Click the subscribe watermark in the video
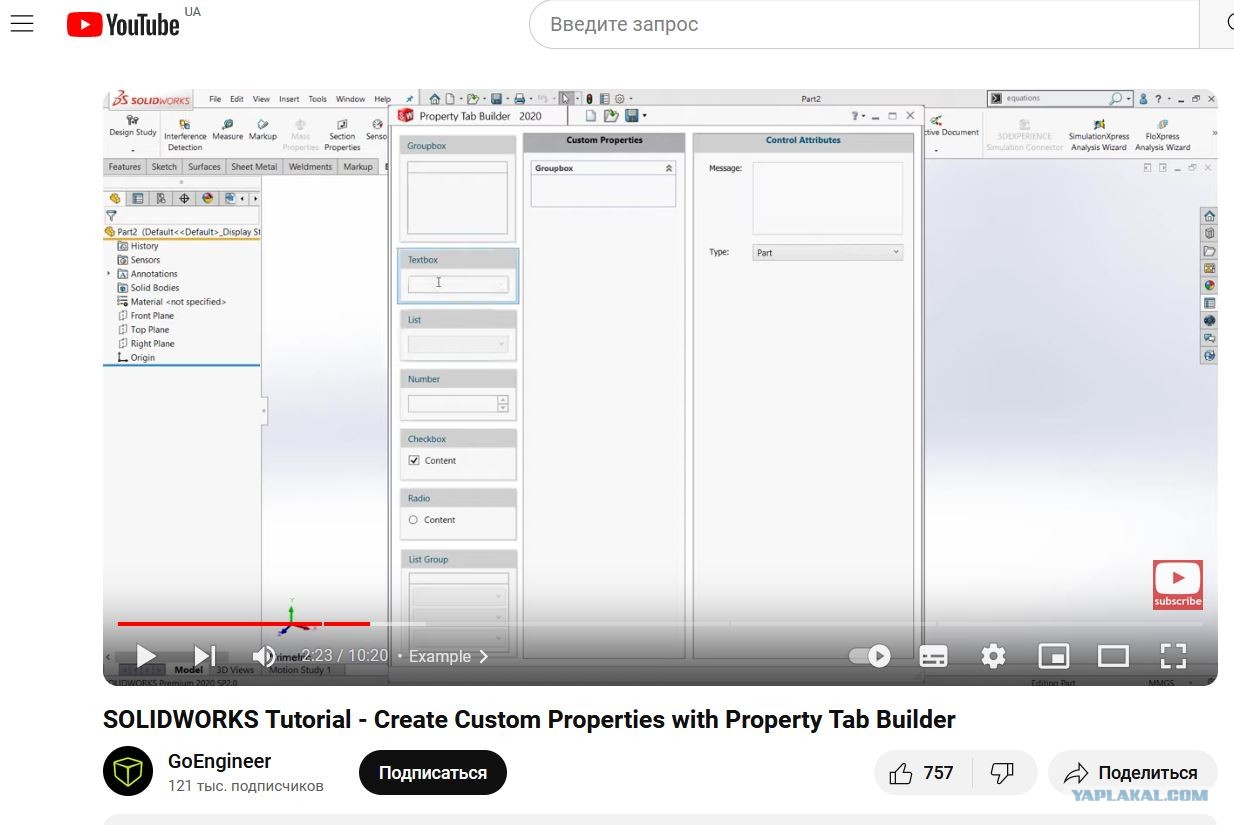The image size is (1234, 825). click(1177, 585)
